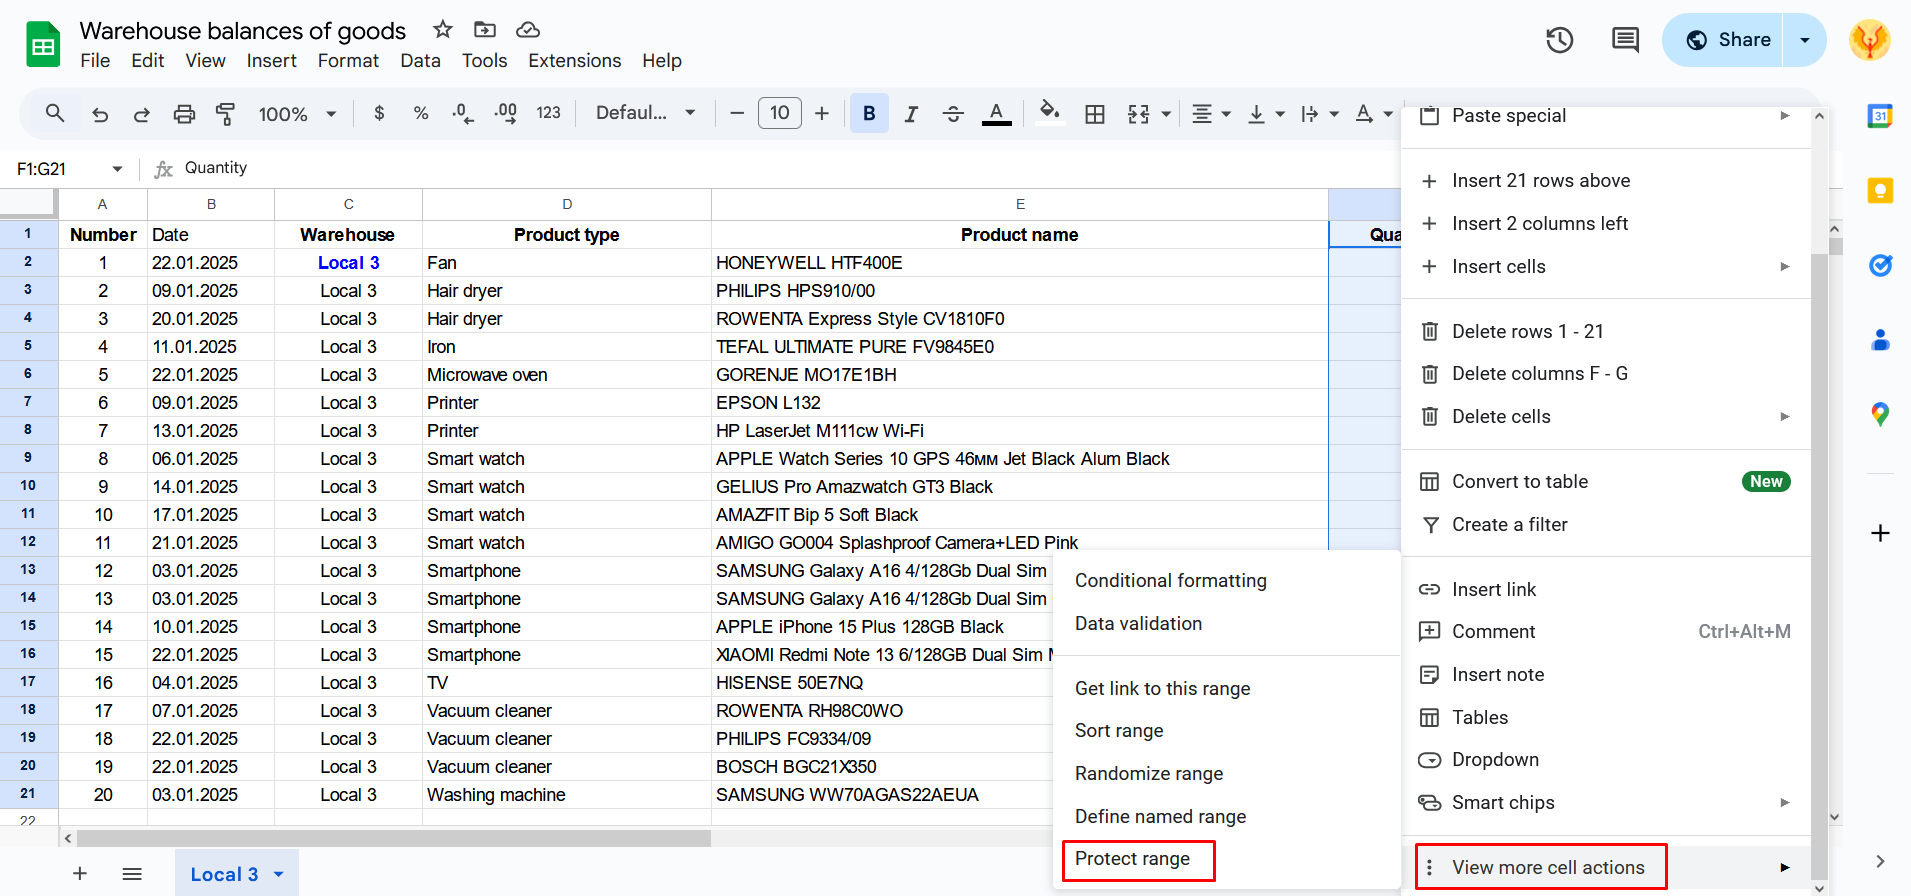1911x896 pixels.
Task: Decrease font size with minus button
Action: 737,114
